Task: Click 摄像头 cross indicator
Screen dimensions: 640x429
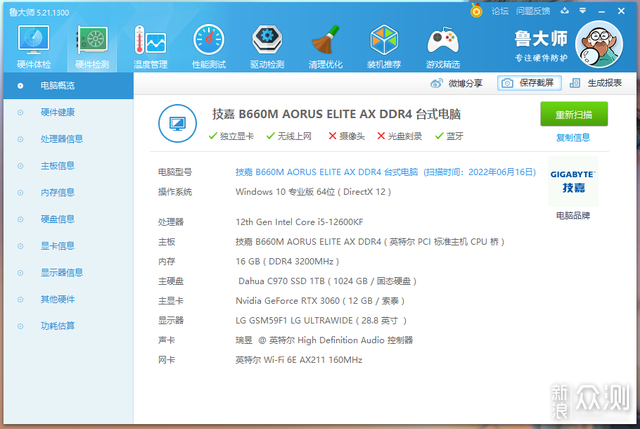Action: [x=347, y=136]
